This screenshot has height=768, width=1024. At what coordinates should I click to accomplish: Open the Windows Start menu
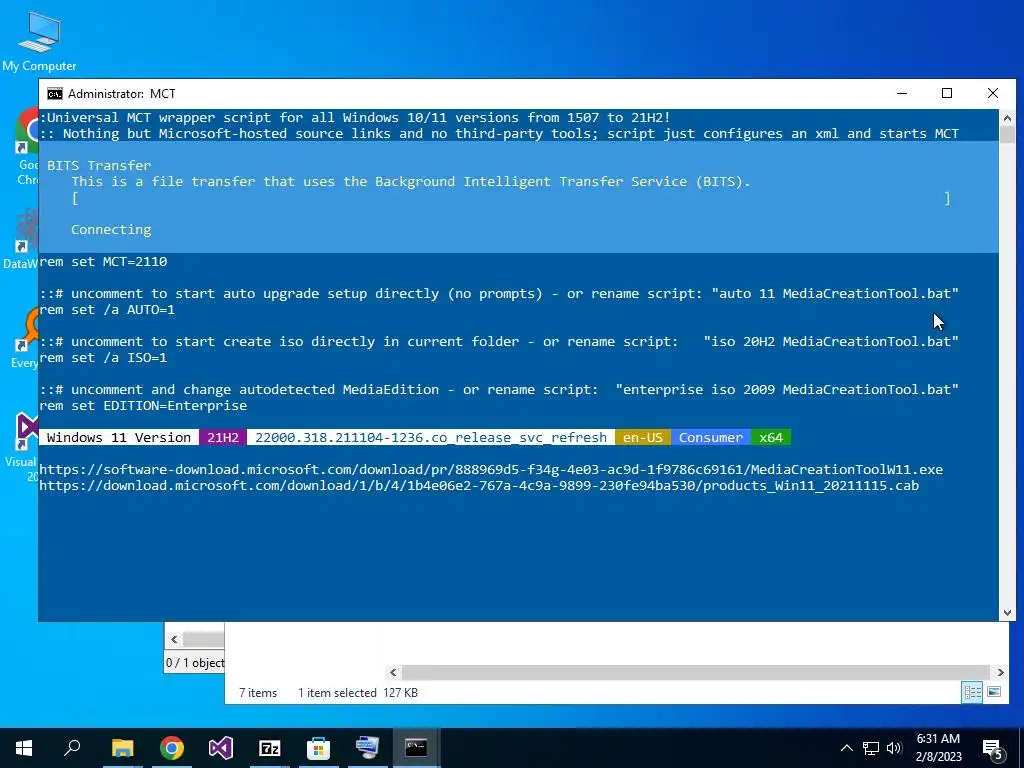(x=24, y=748)
